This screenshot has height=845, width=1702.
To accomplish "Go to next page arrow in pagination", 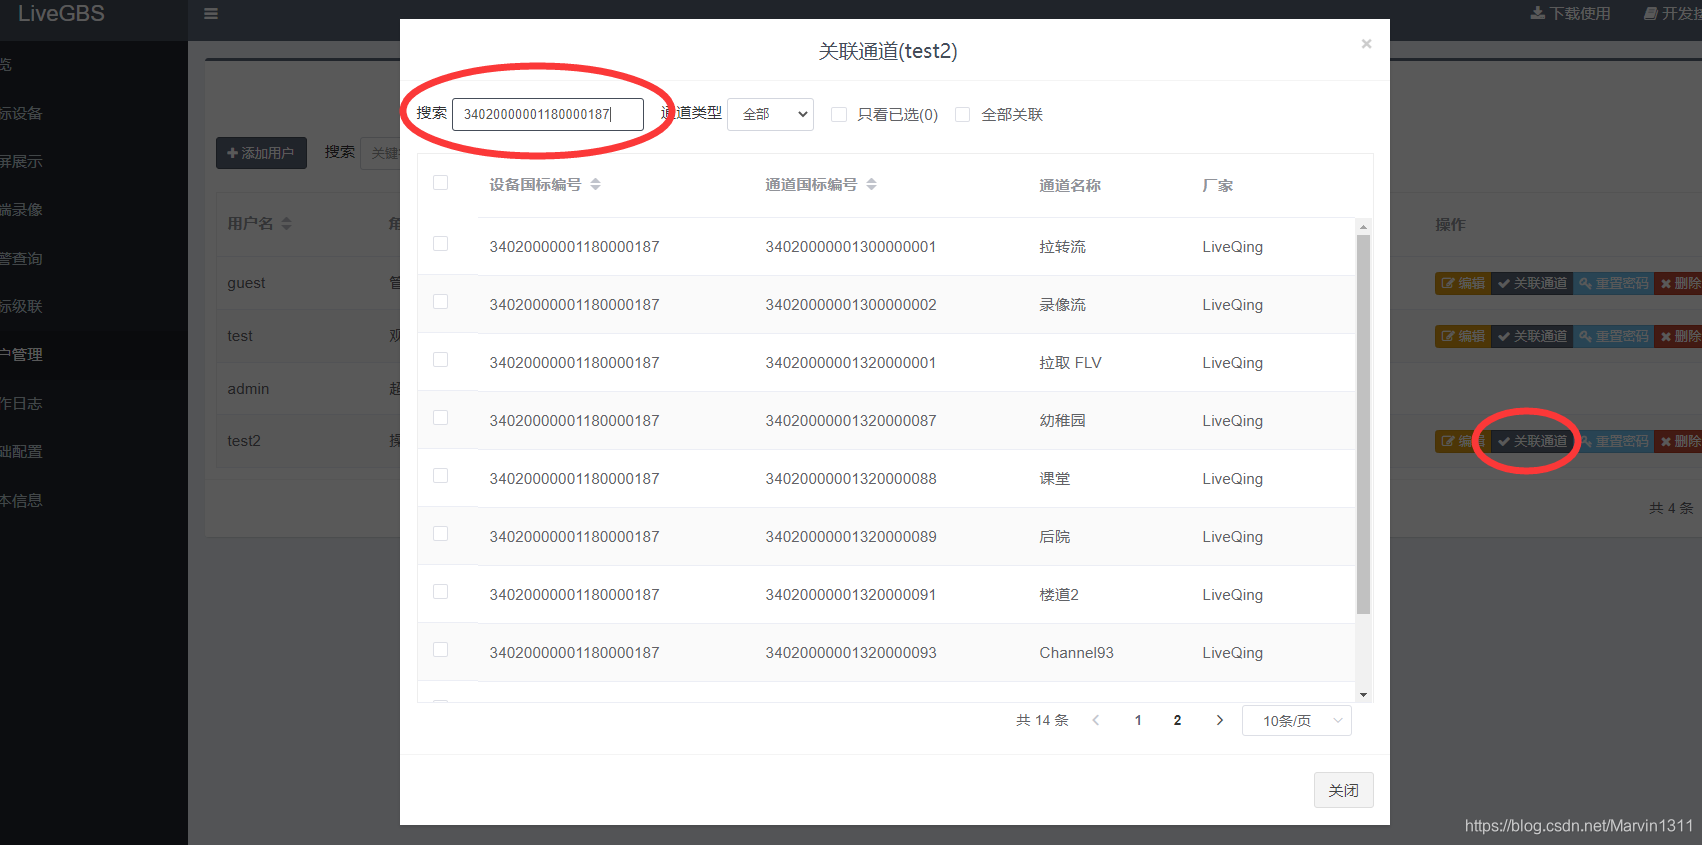I will (1219, 720).
